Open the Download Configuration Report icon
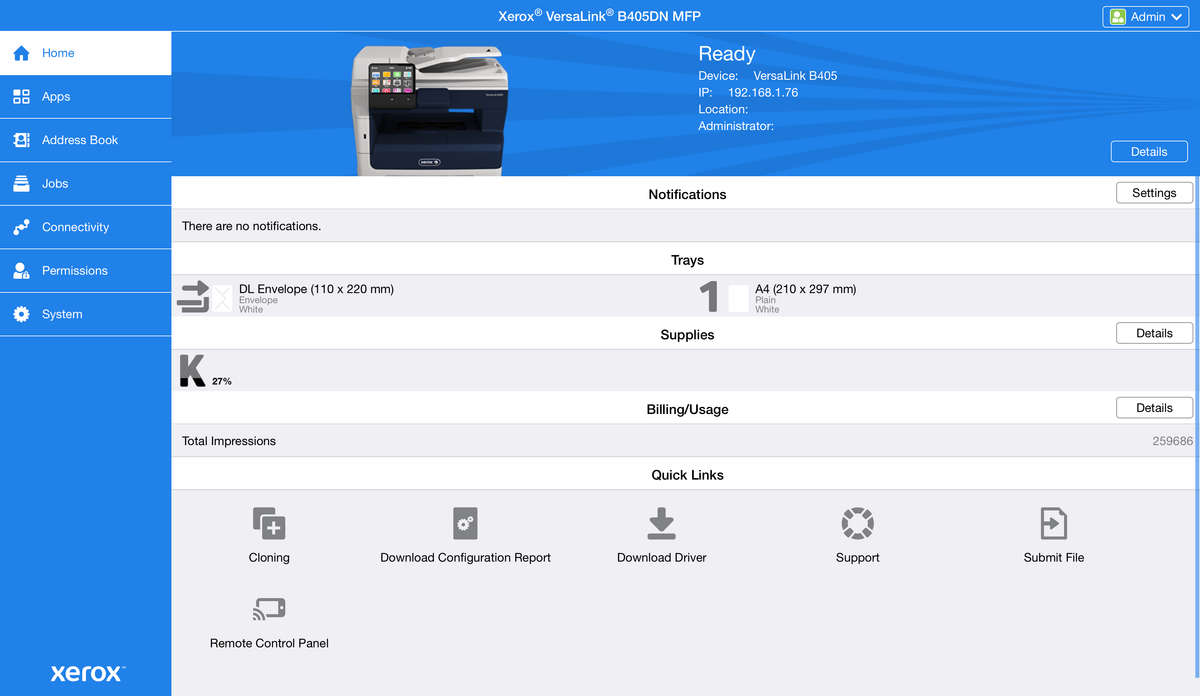The height and width of the screenshot is (696, 1200). (464, 523)
